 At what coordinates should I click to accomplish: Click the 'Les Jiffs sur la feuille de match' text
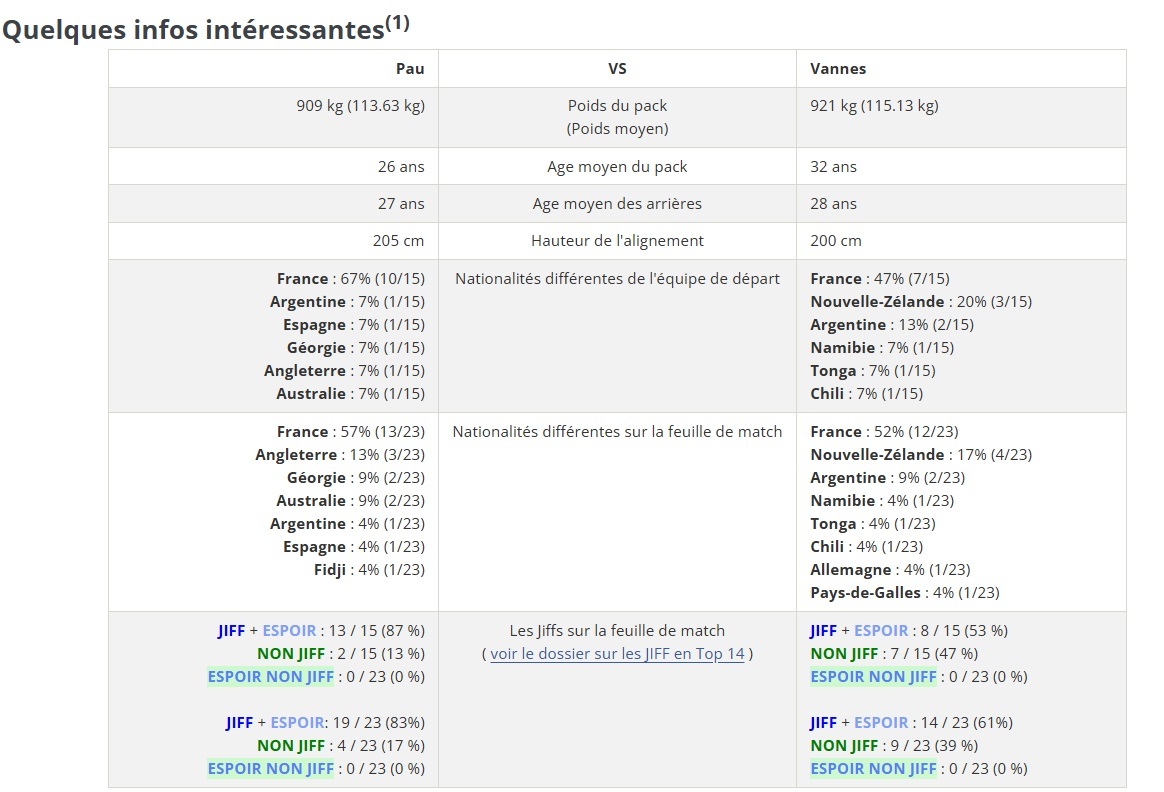pyautogui.click(x=617, y=631)
